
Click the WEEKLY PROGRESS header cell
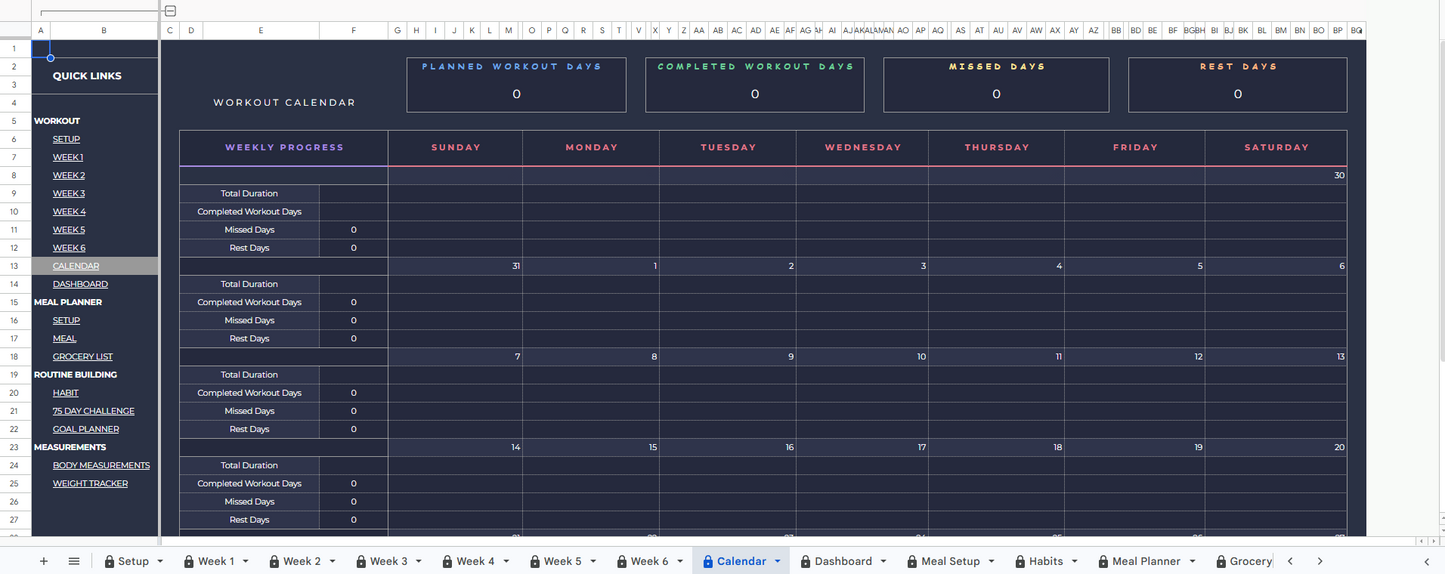284,148
